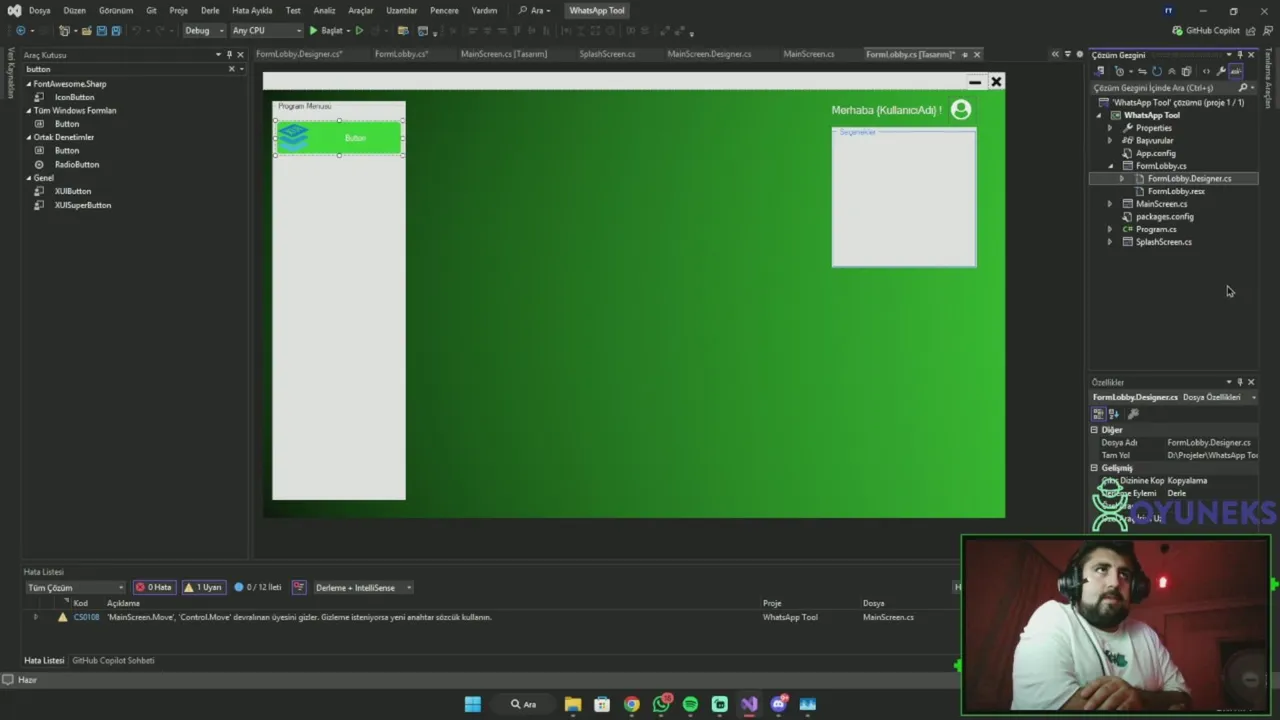
Task: Select RadioButton in the Araç Kutusu
Action: point(76,164)
